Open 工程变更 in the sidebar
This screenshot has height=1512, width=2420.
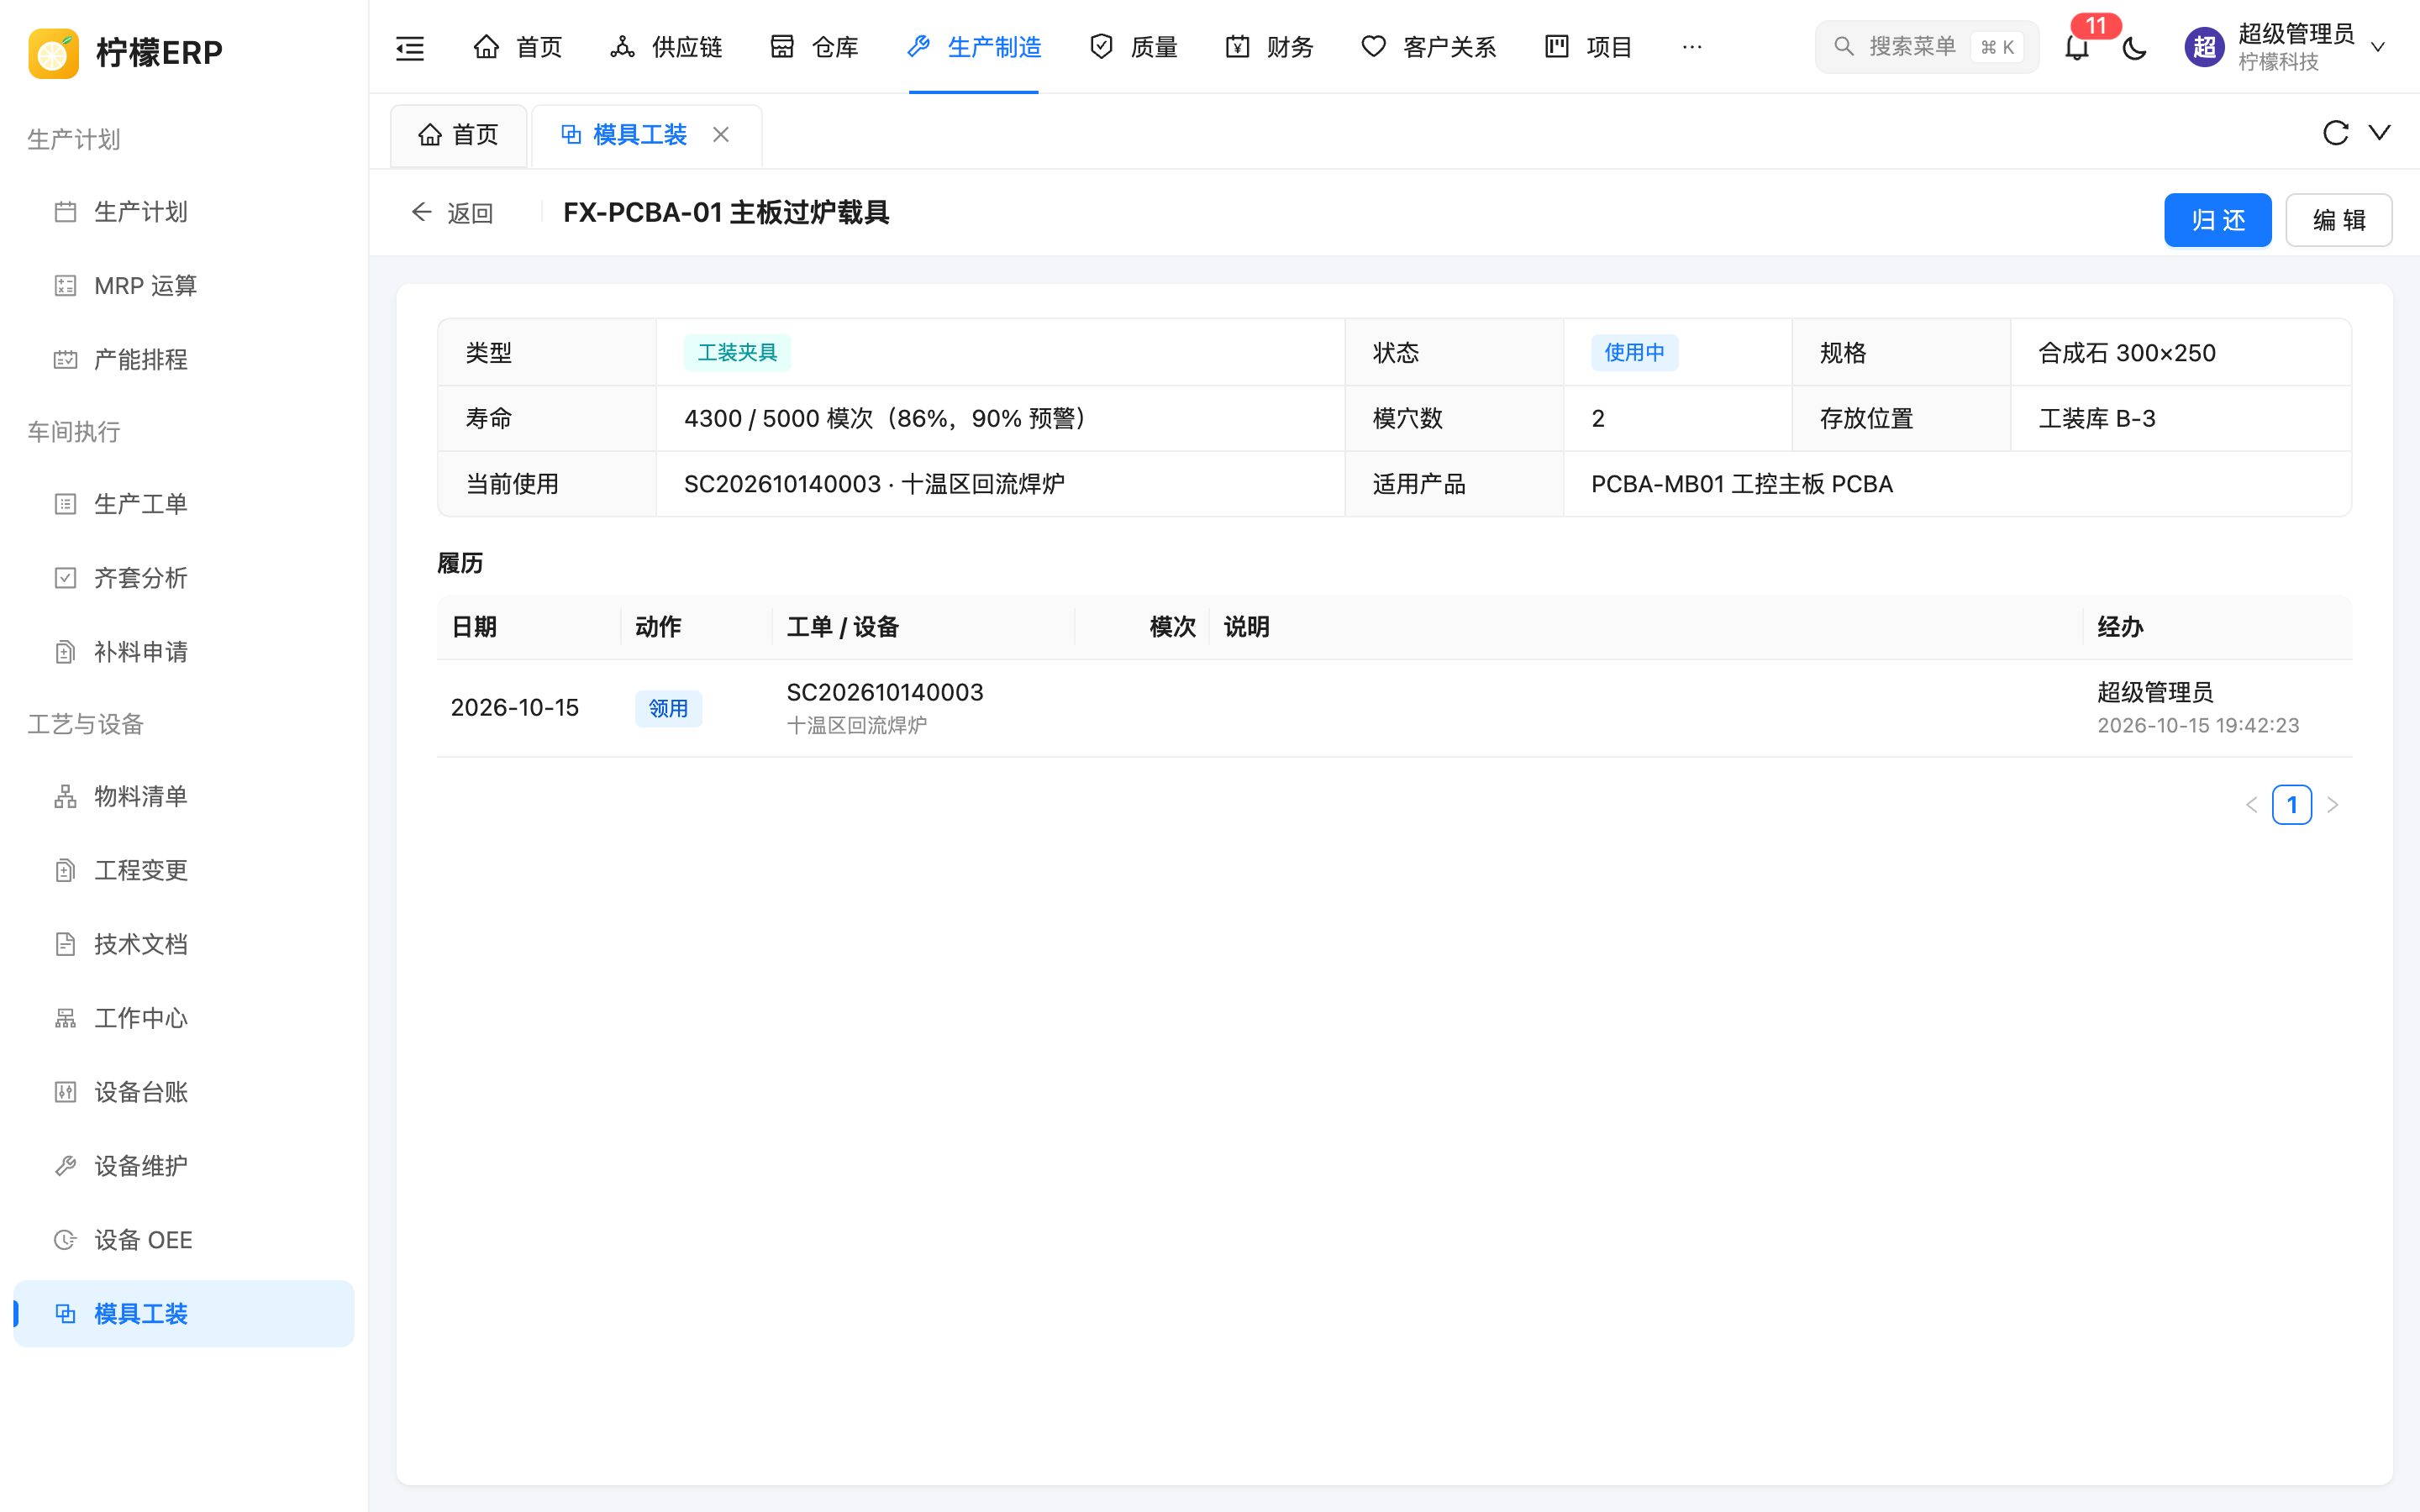coord(184,870)
